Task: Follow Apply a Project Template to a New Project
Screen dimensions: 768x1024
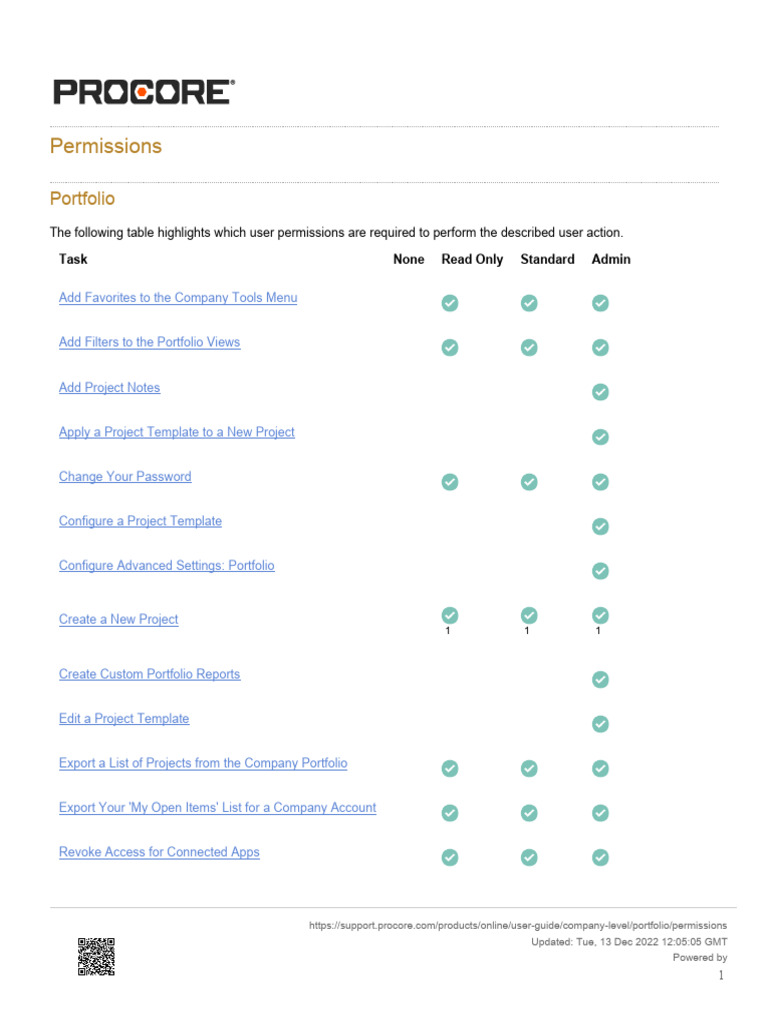Action: point(177,432)
